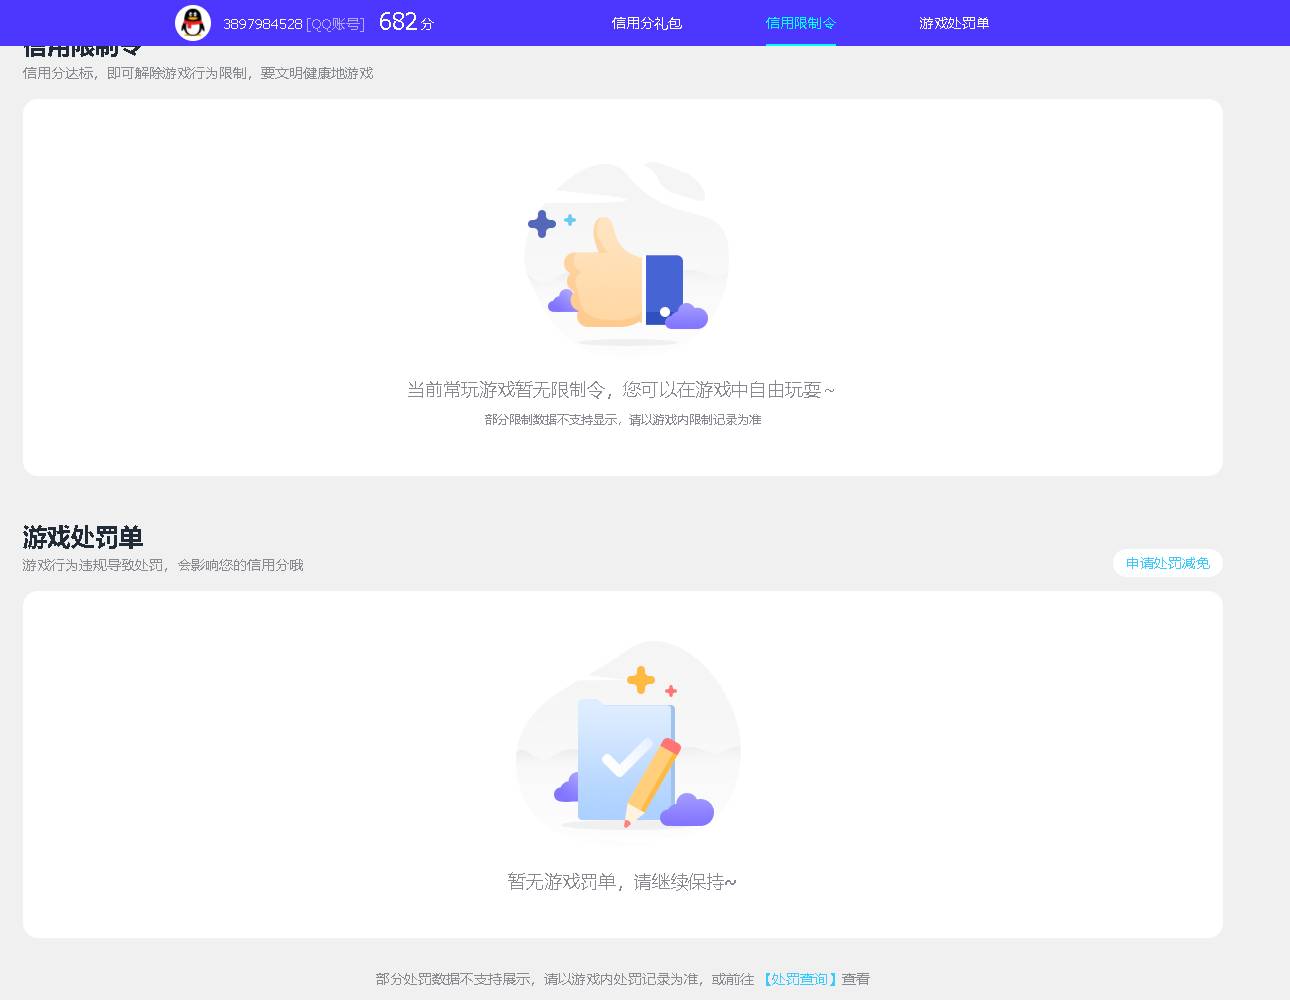Click the 申请处罚减免 button
Screen dimensions: 1290x1000
click(x=1167, y=562)
